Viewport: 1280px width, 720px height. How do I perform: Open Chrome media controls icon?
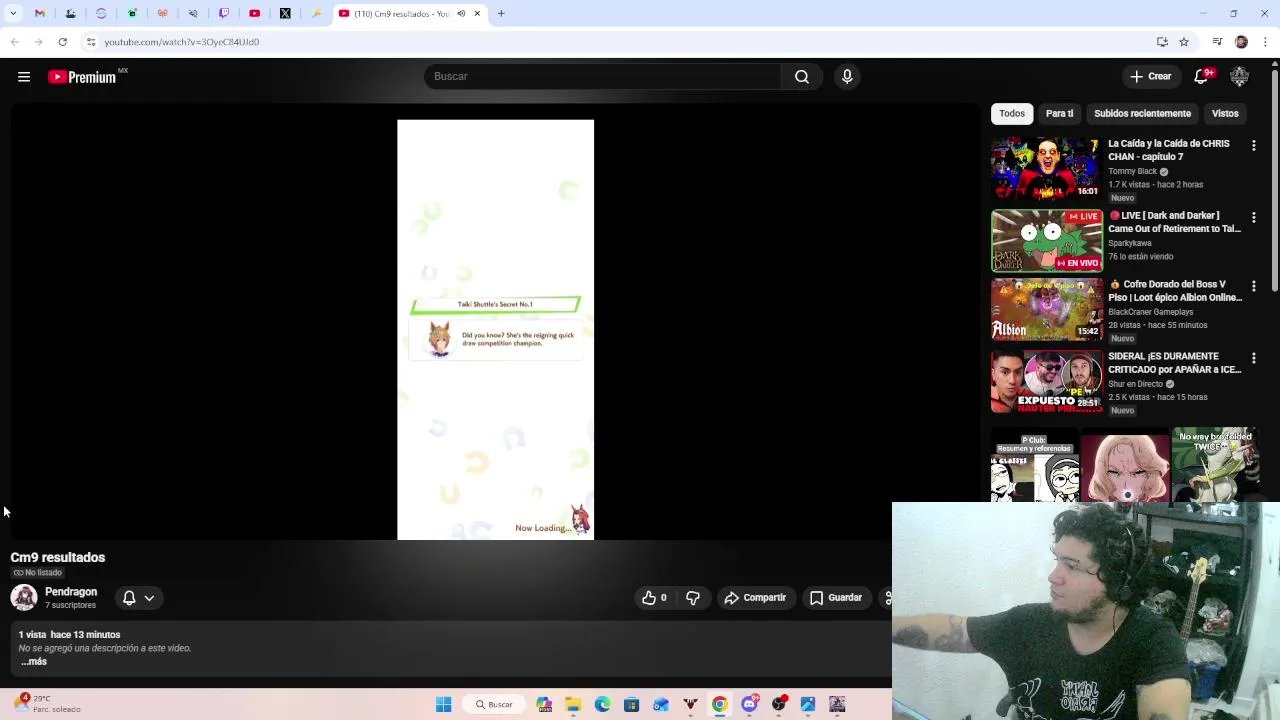(1217, 42)
